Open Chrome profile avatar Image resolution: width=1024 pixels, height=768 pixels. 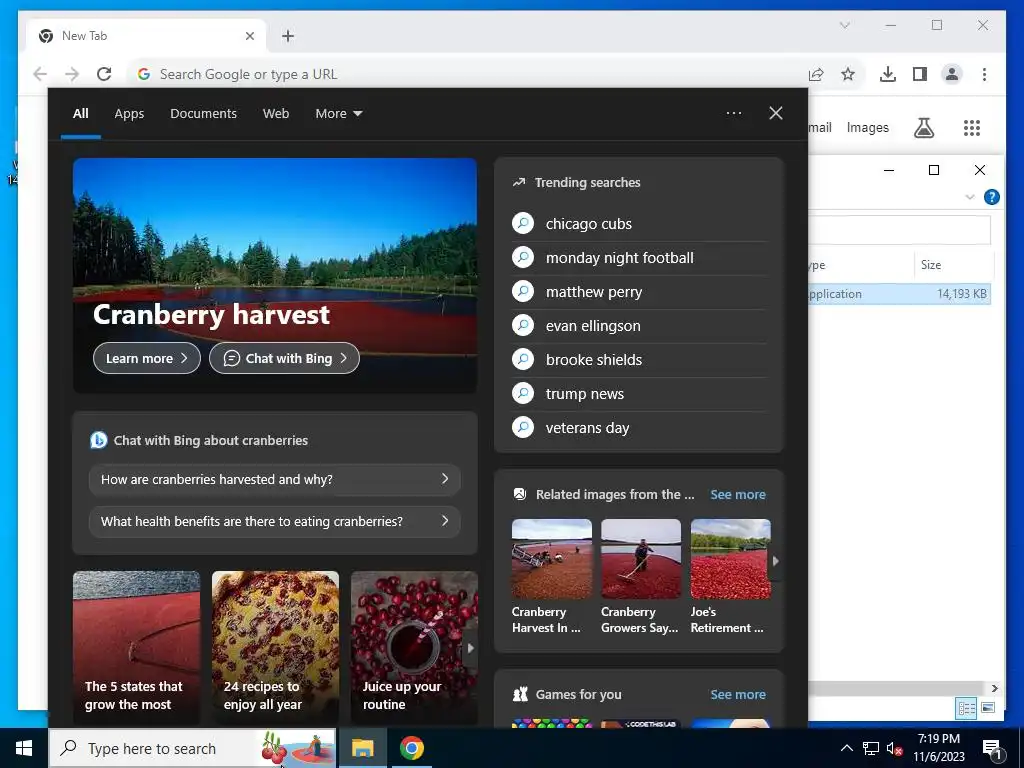(x=952, y=74)
